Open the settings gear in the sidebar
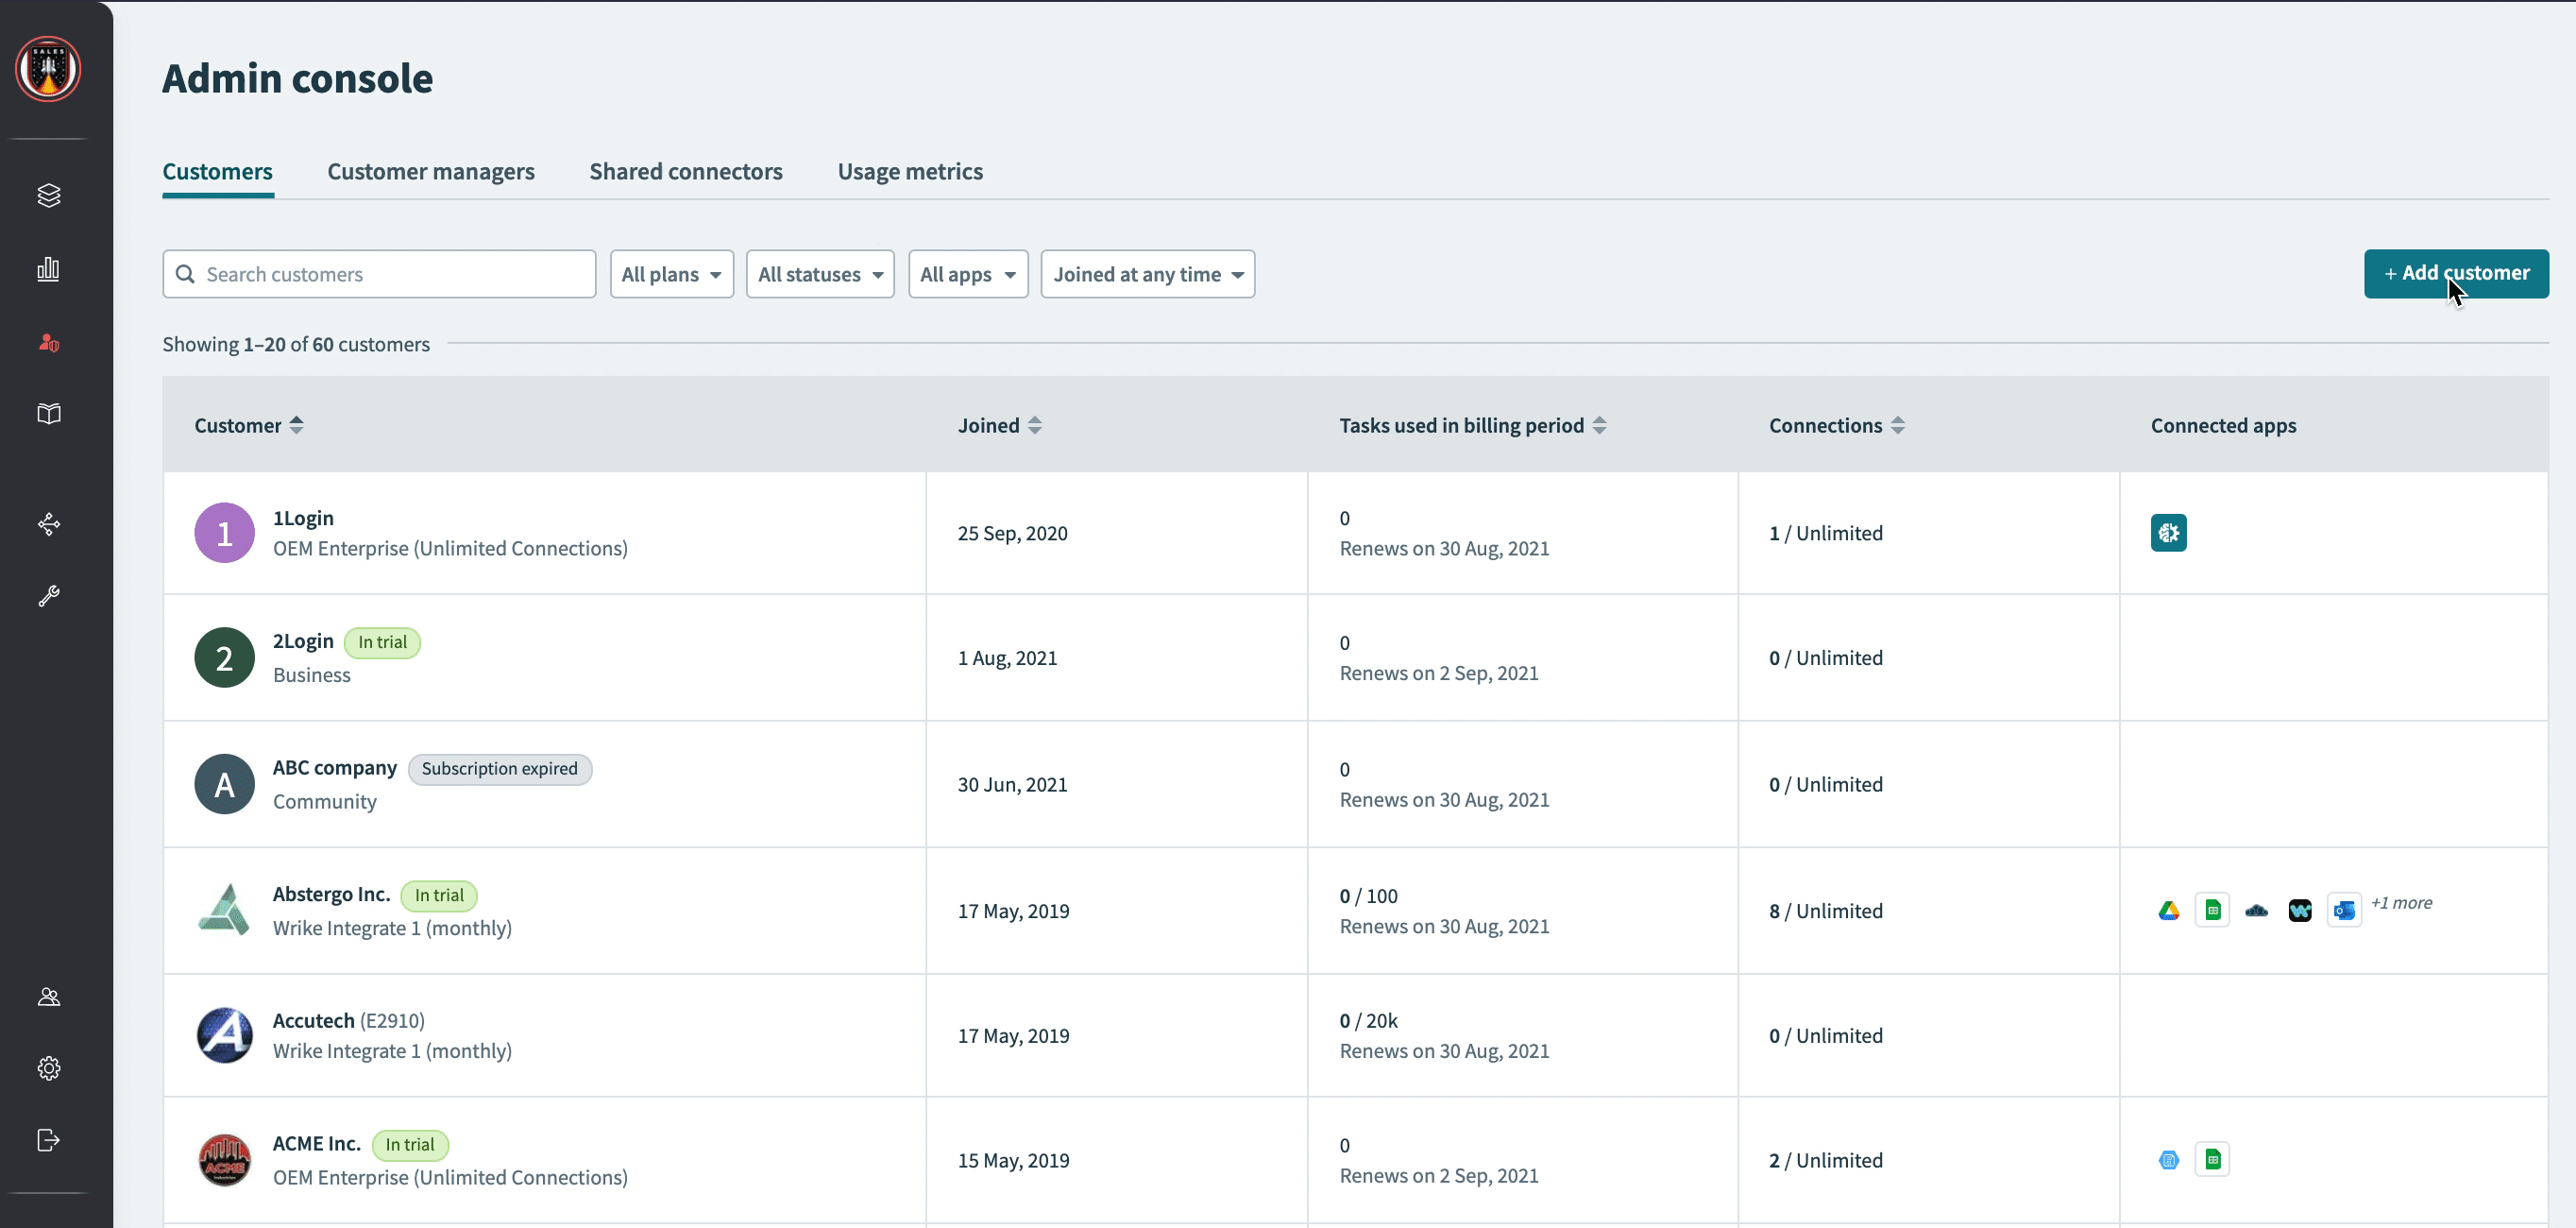 [x=48, y=1068]
